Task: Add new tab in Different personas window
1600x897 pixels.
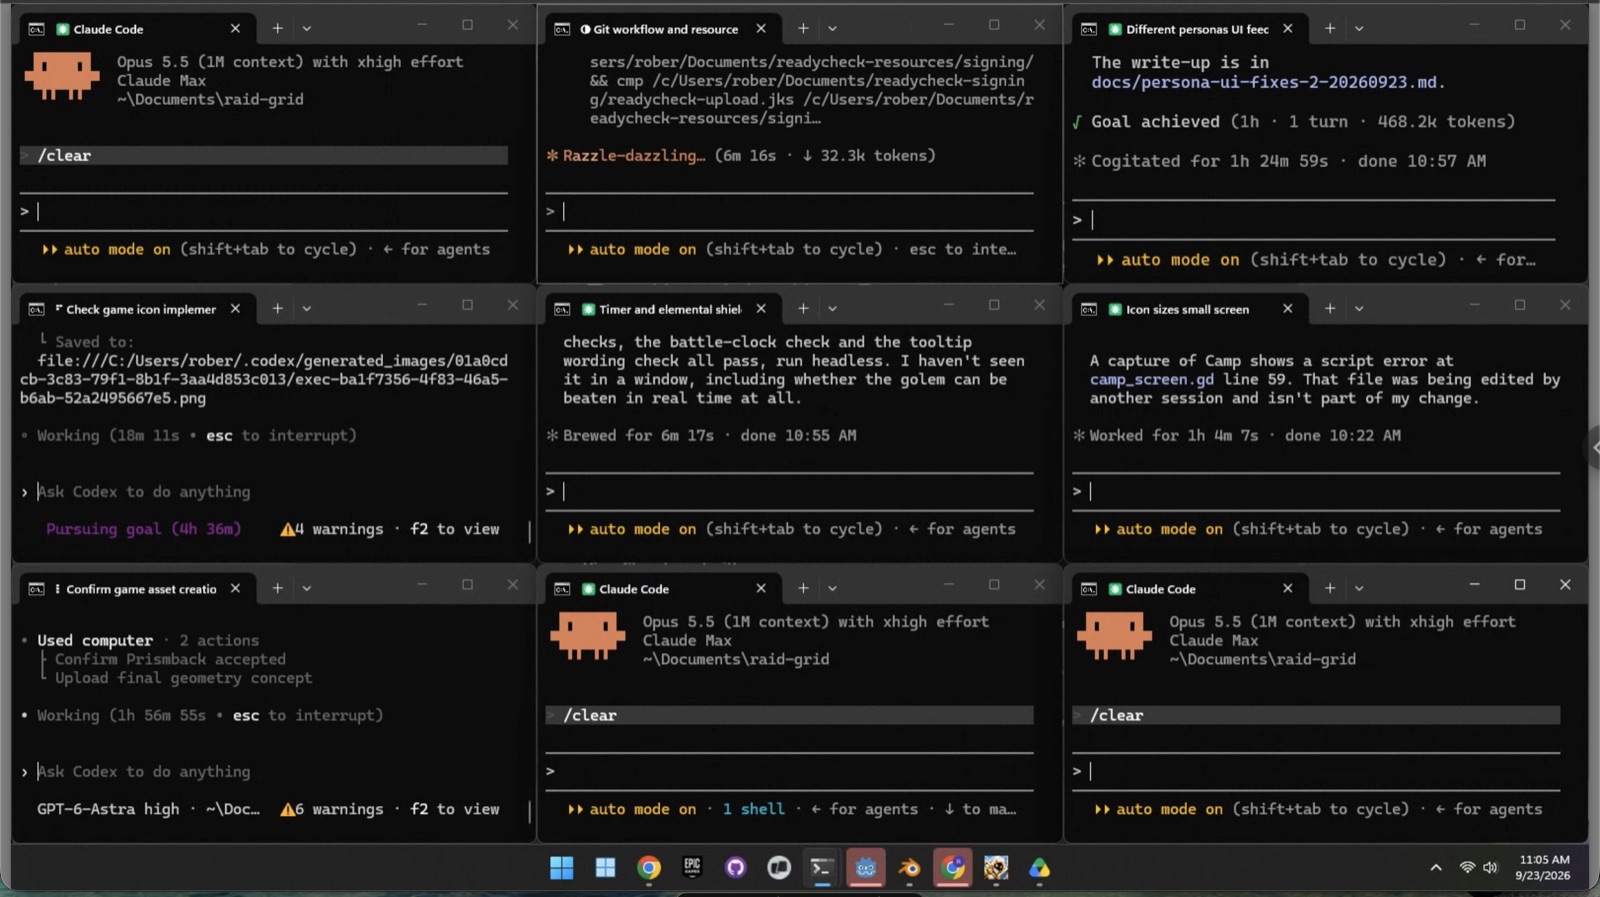Action: [1330, 29]
